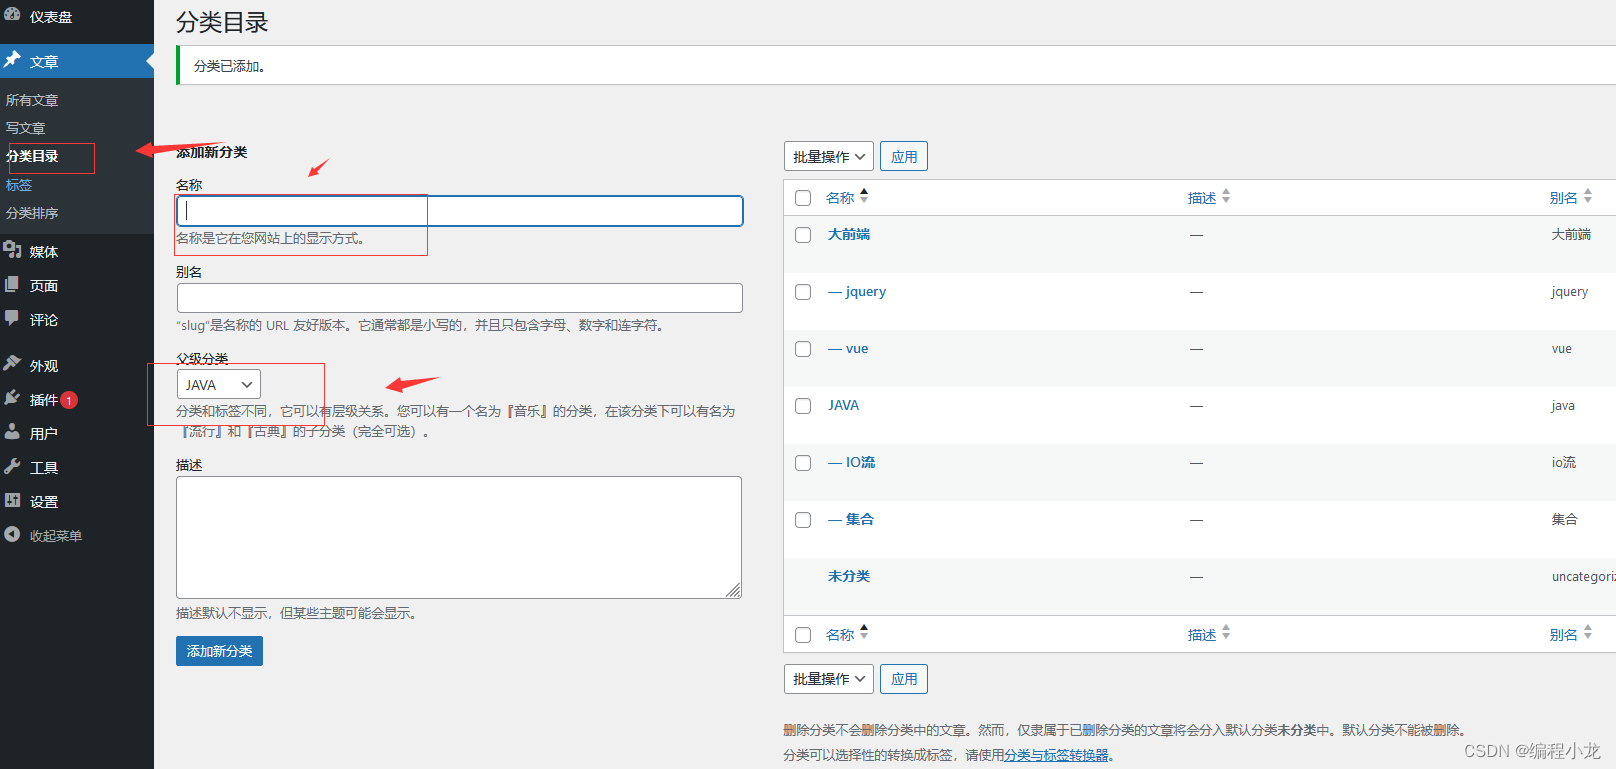The height and width of the screenshot is (769, 1616).
Task: Sort by 名称 arrows in top header
Action: tap(864, 196)
